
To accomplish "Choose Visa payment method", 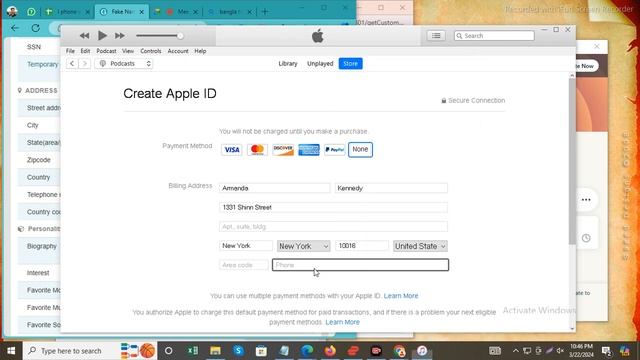I will [x=231, y=150].
